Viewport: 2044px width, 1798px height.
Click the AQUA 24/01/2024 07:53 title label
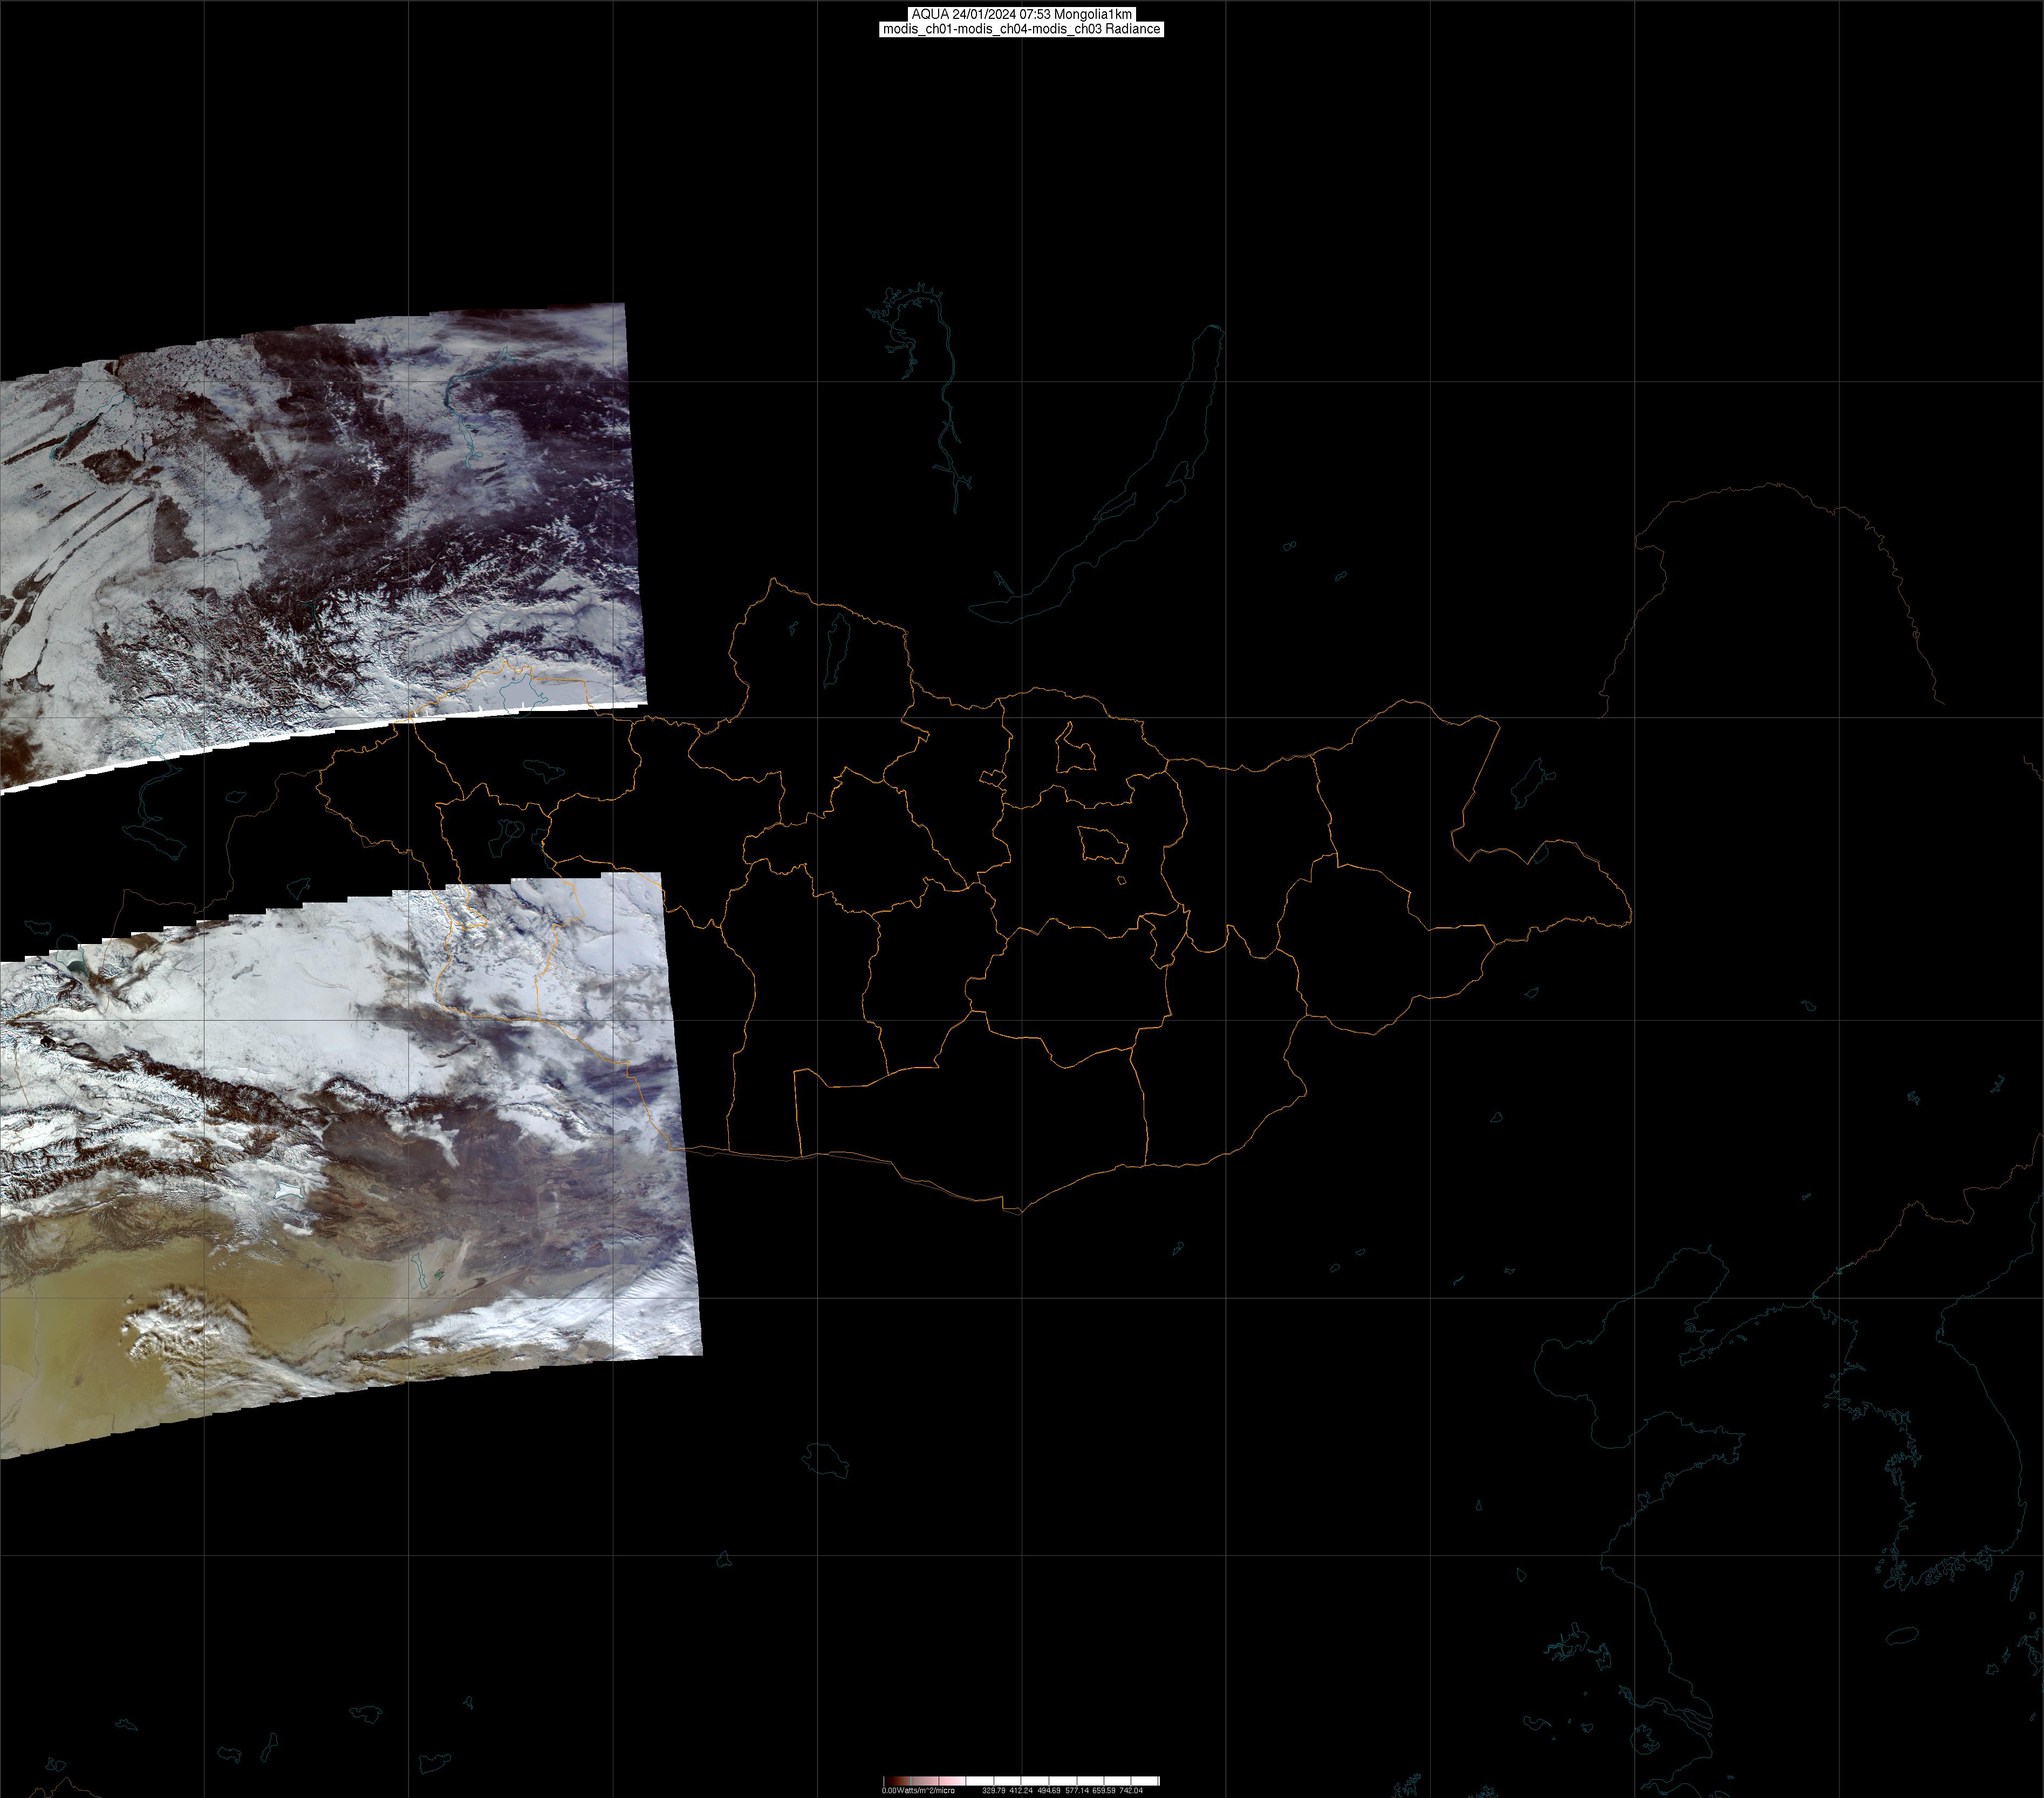(x=1021, y=14)
